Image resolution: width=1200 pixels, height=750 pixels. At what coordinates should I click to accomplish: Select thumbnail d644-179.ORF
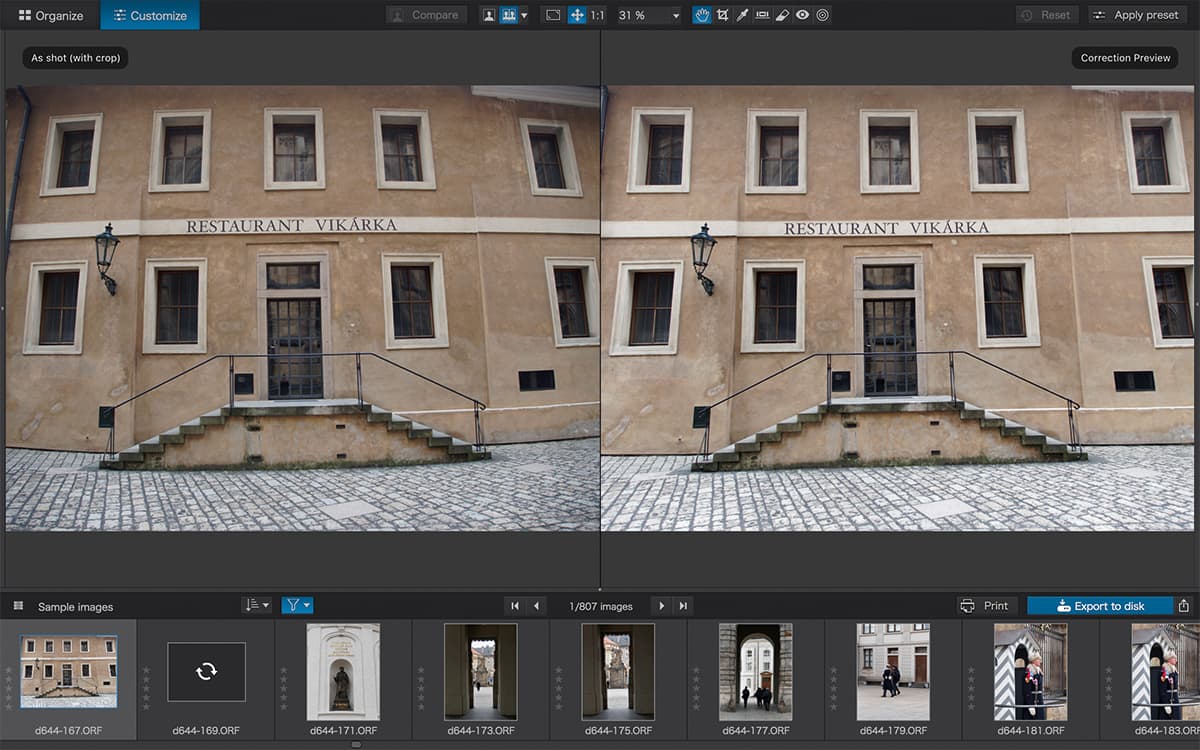[893, 672]
